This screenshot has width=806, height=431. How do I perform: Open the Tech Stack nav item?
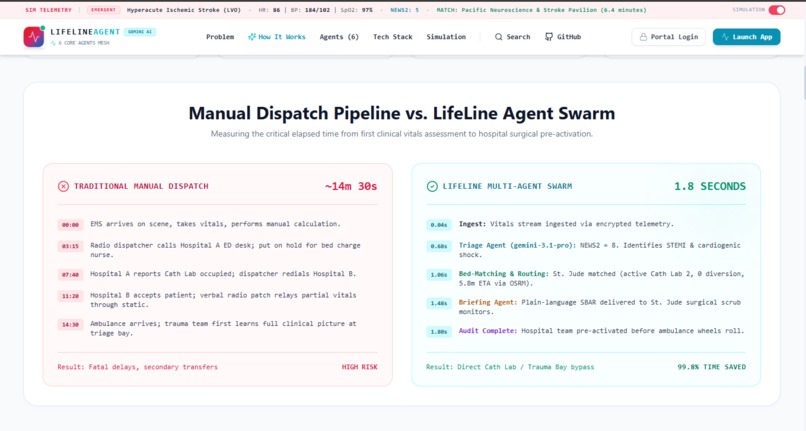pyautogui.click(x=393, y=37)
